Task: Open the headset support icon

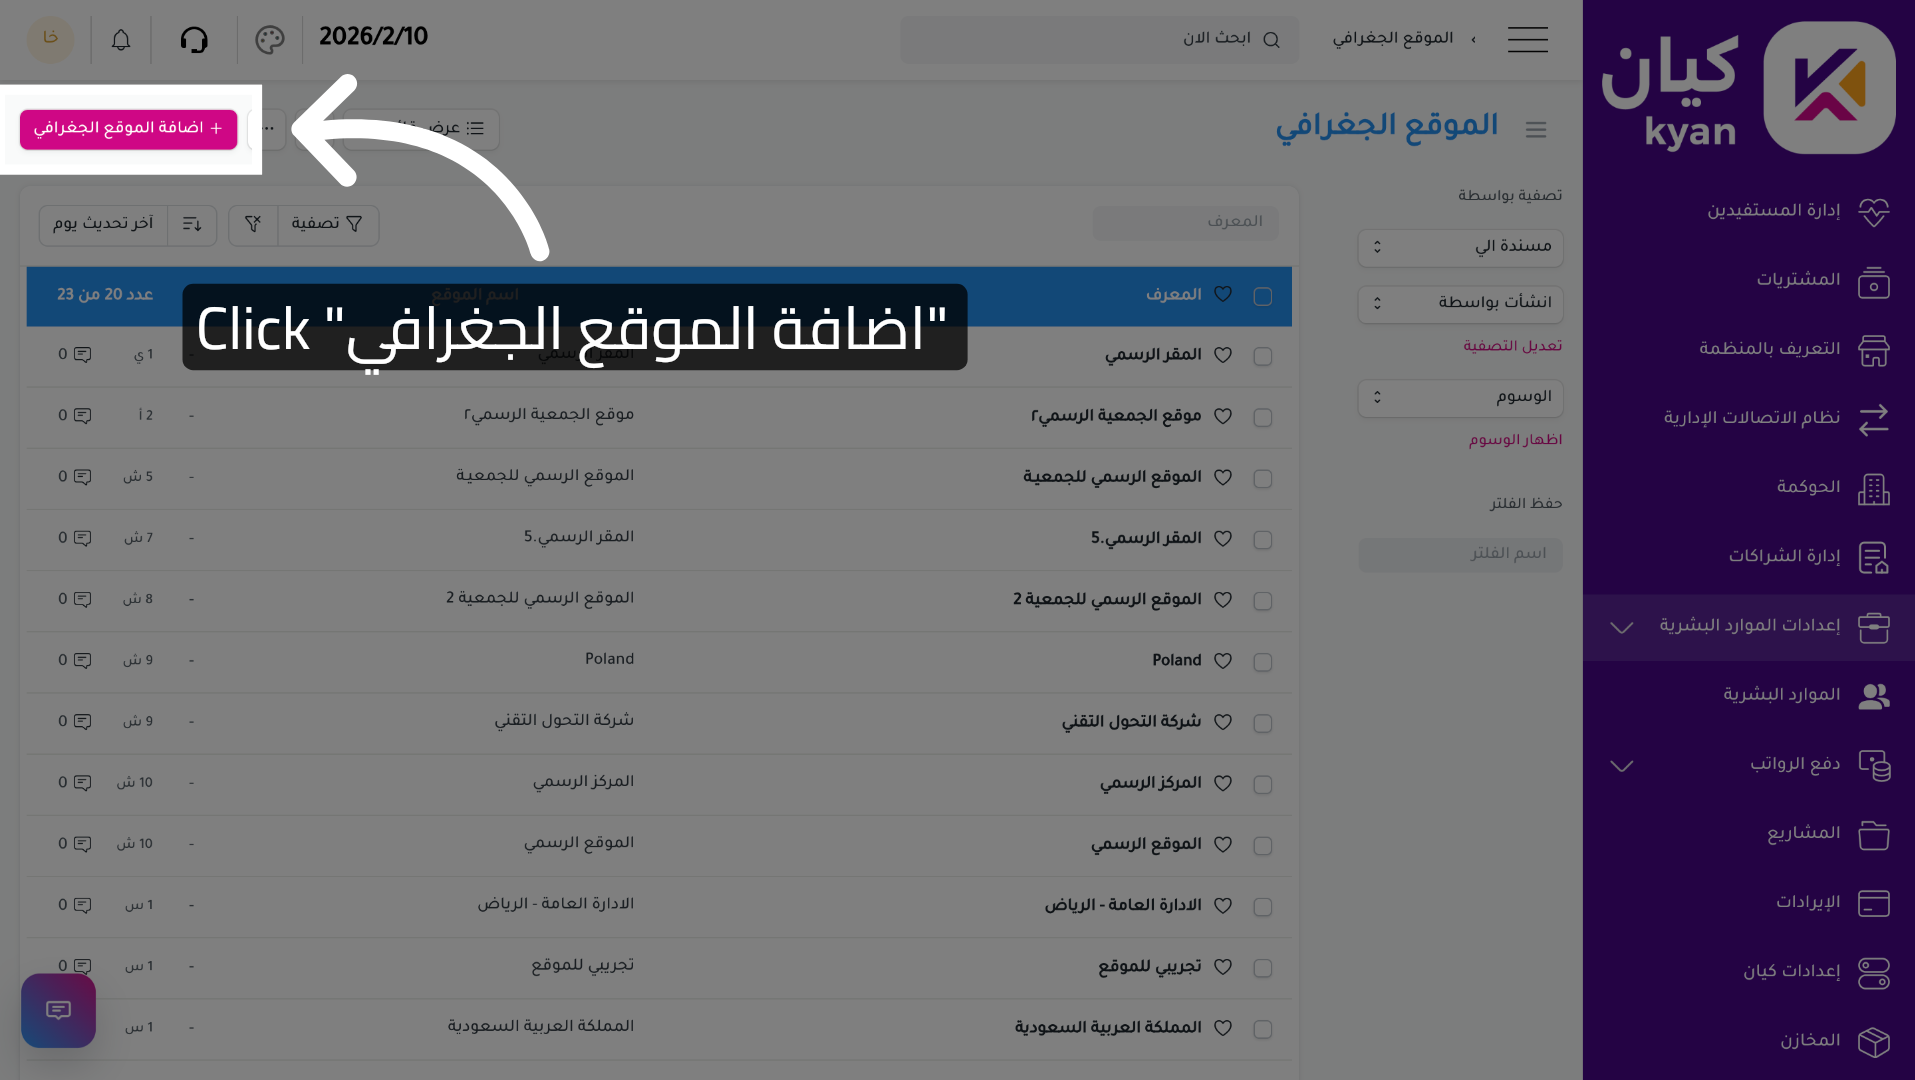Action: [194, 40]
